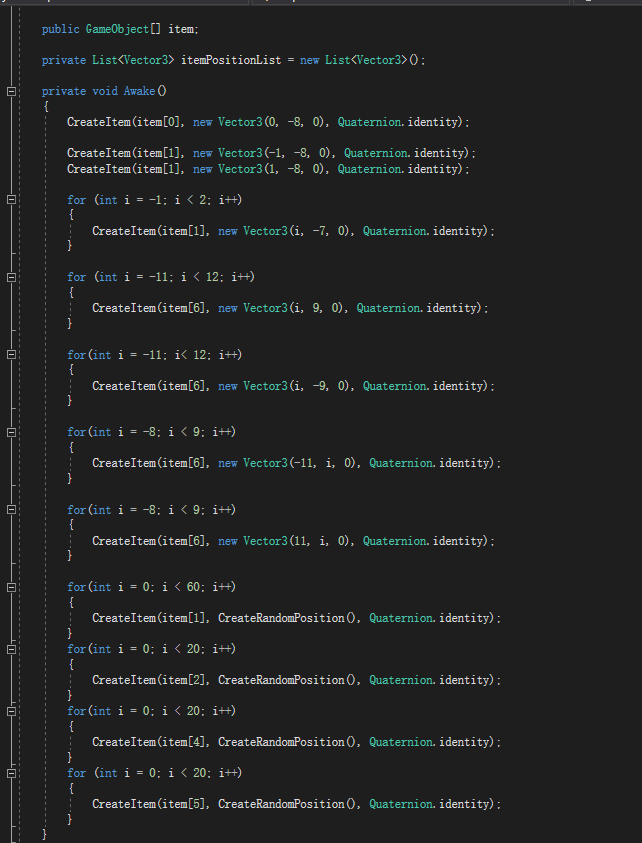Click the private keyword before void Awake
Screen dimensions: 642x843
63,91
